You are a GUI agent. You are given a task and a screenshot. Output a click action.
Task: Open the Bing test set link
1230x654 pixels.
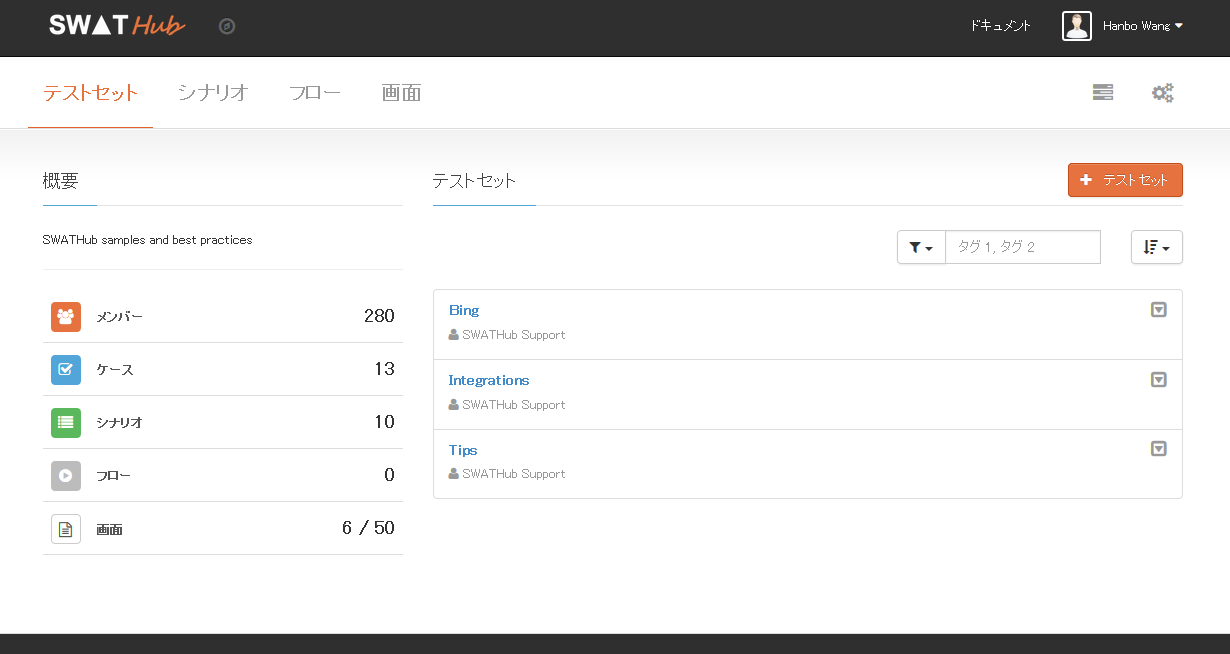point(464,311)
